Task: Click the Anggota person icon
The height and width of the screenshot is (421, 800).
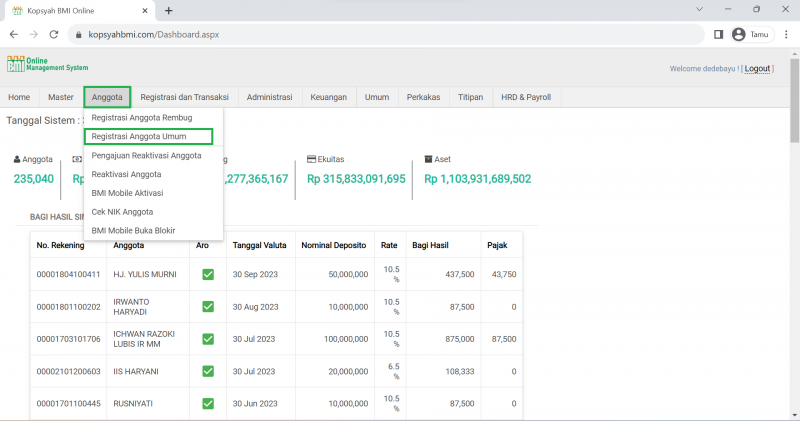Action: click(17, 159)
